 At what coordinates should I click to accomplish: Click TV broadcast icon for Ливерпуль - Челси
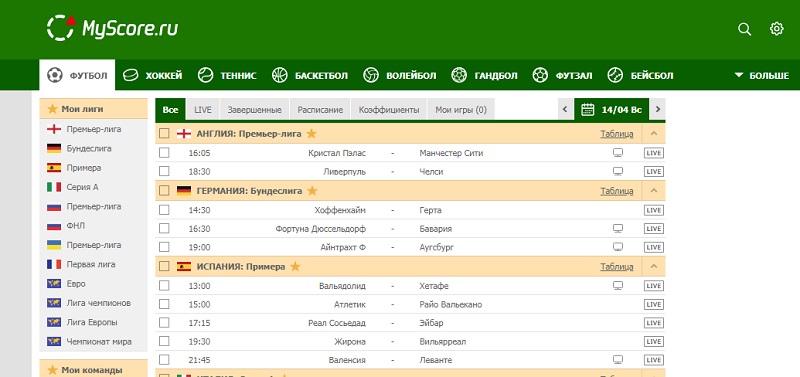[x=618, y=171]
